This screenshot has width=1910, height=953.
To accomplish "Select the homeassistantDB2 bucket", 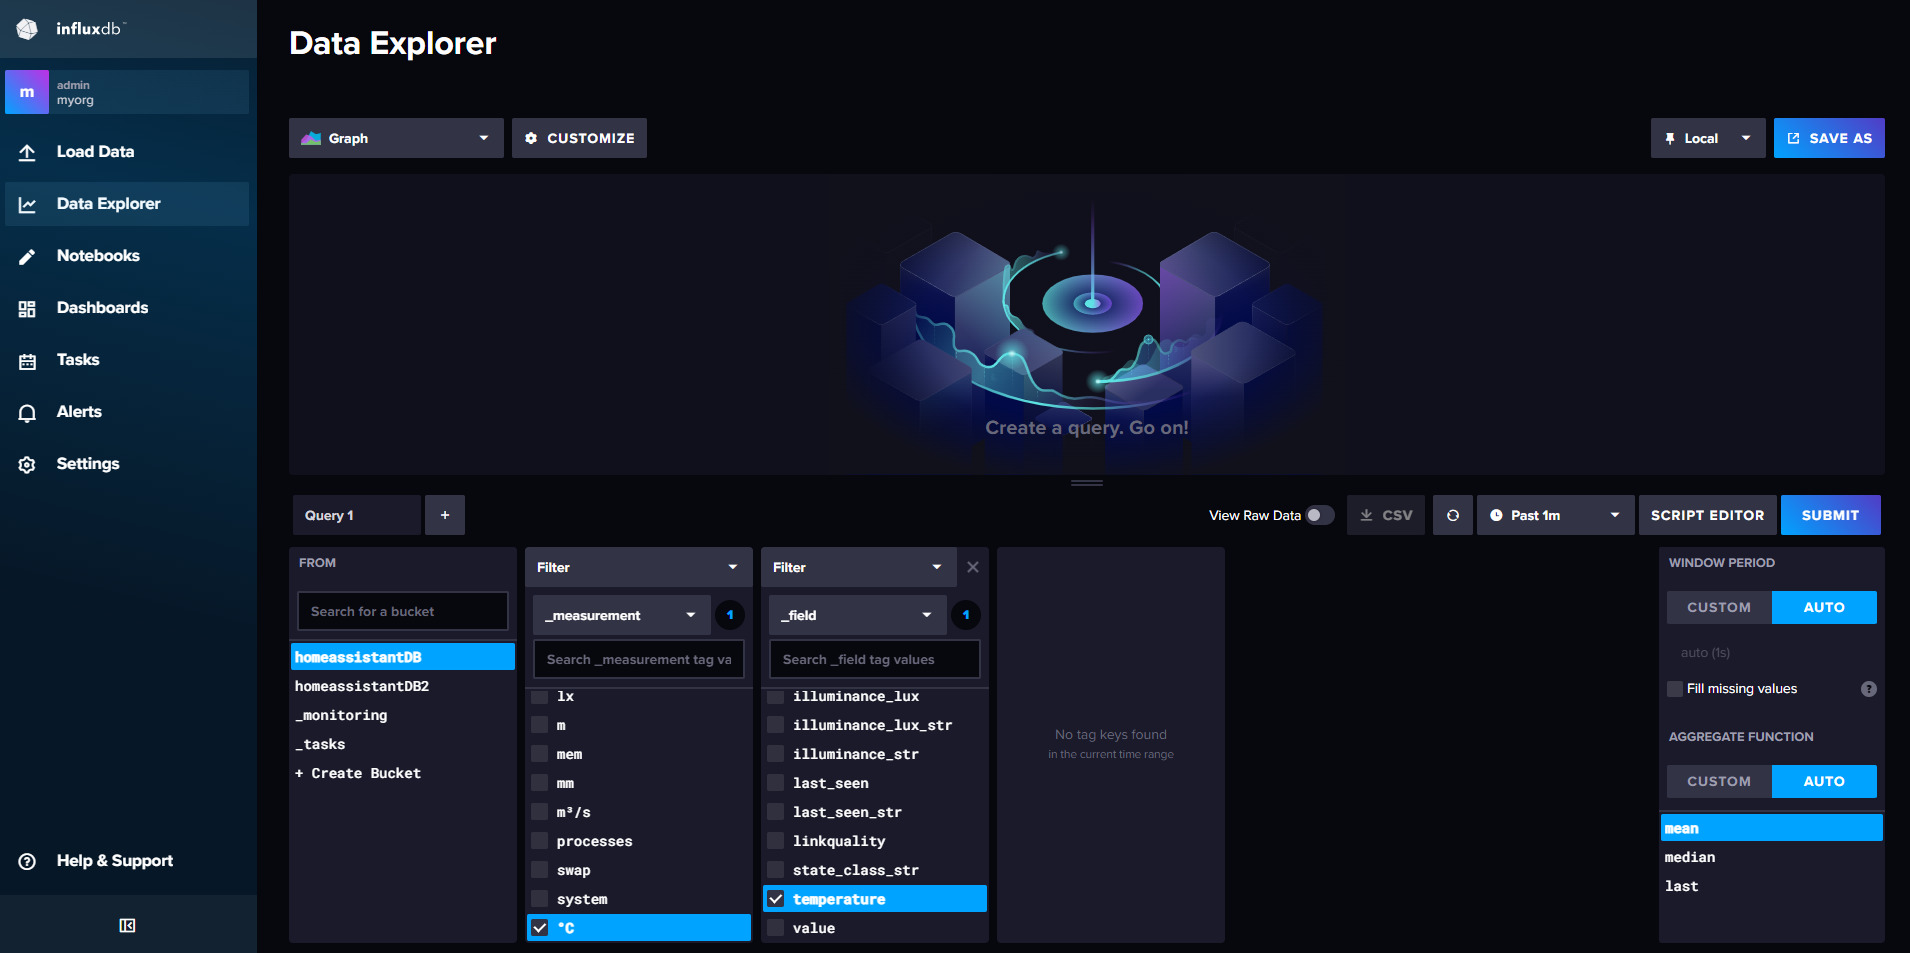I will (402, 686).
